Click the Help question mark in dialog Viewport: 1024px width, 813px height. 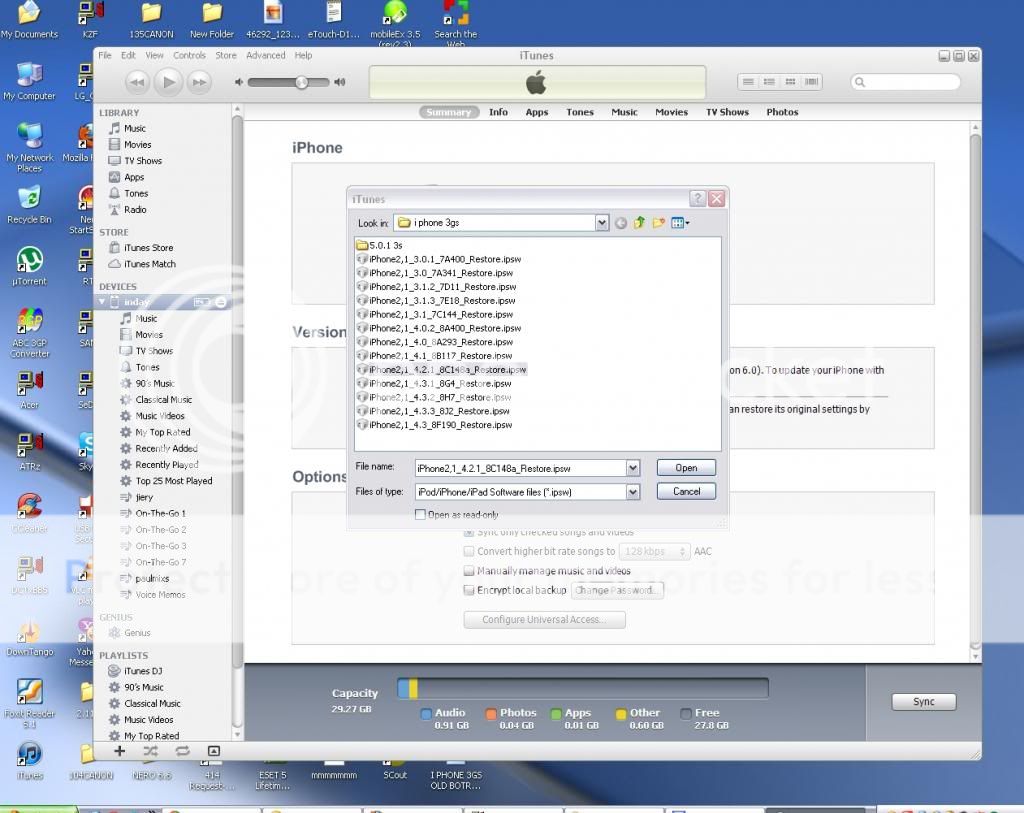coord(697,199)
